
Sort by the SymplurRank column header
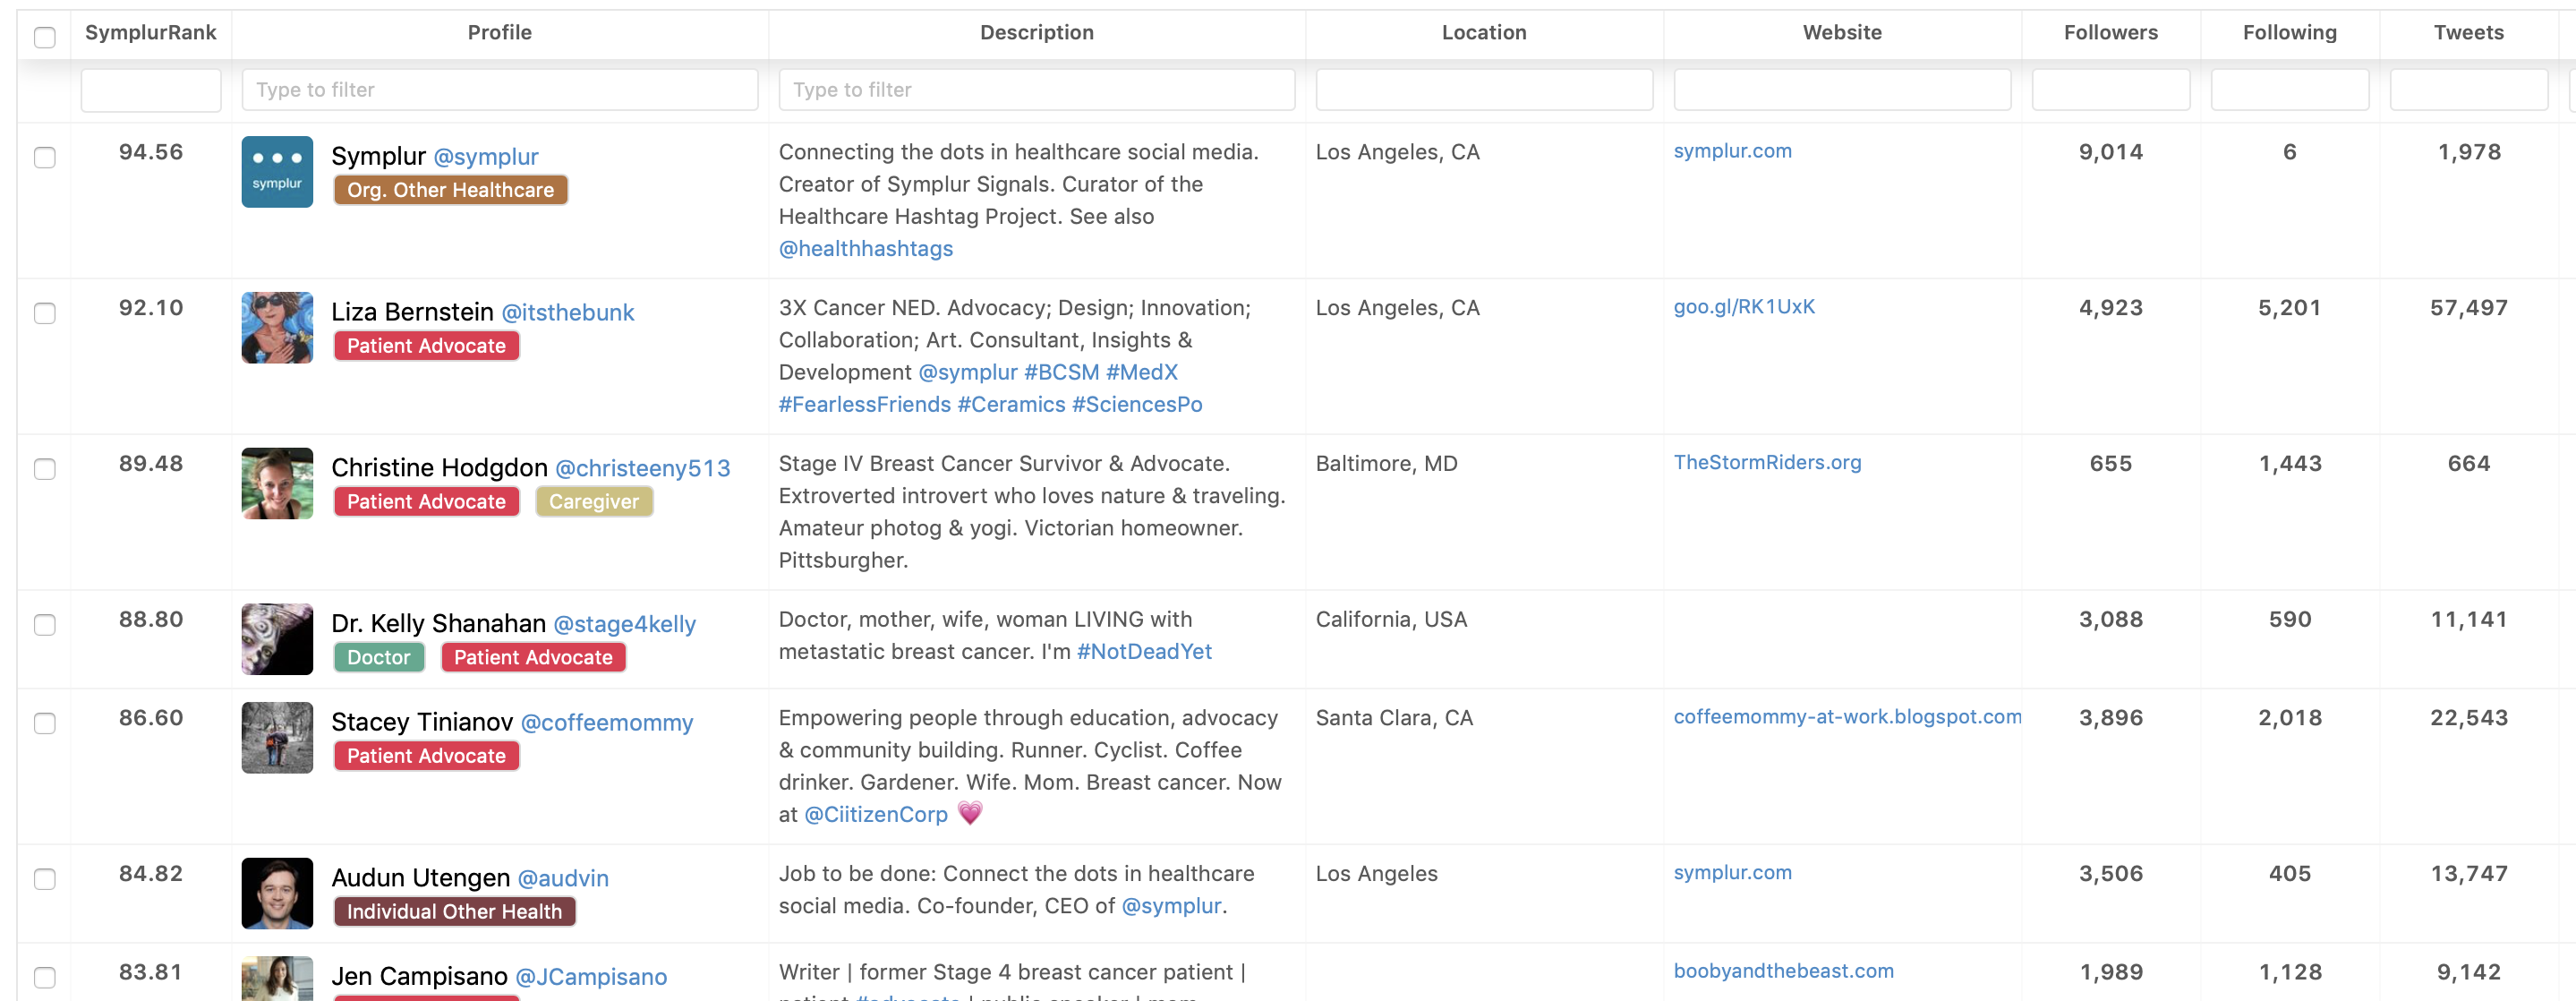point(151,33)
